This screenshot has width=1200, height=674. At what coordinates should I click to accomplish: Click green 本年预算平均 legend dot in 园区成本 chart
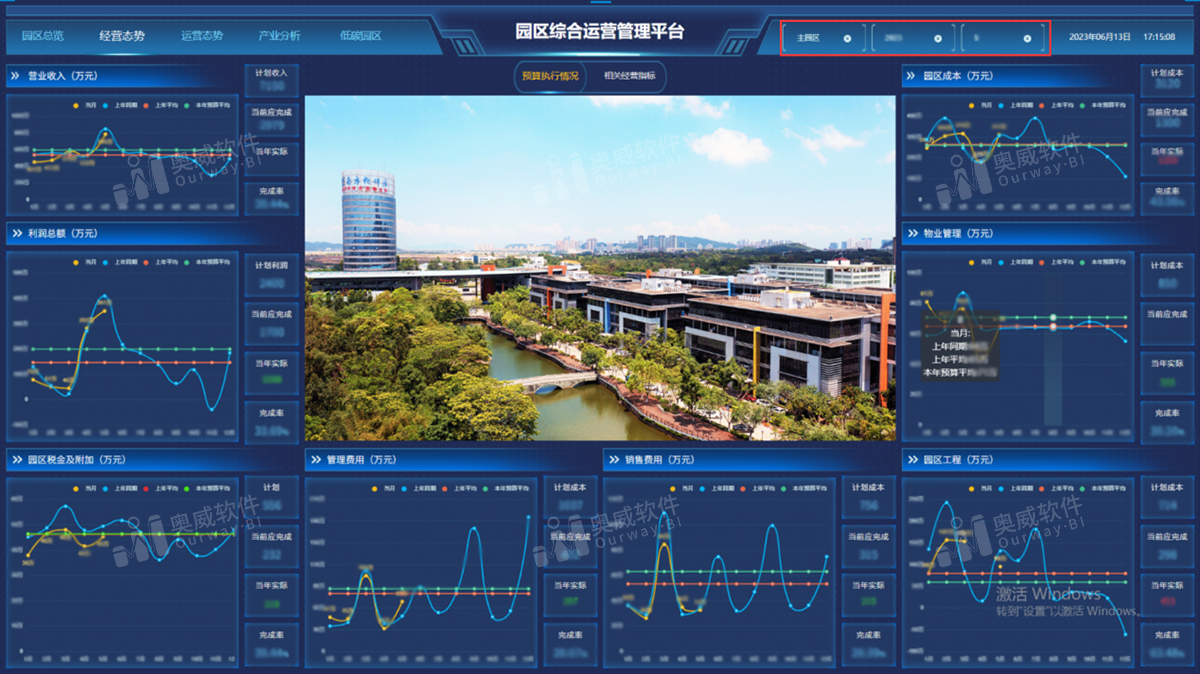pos(1084,104)
